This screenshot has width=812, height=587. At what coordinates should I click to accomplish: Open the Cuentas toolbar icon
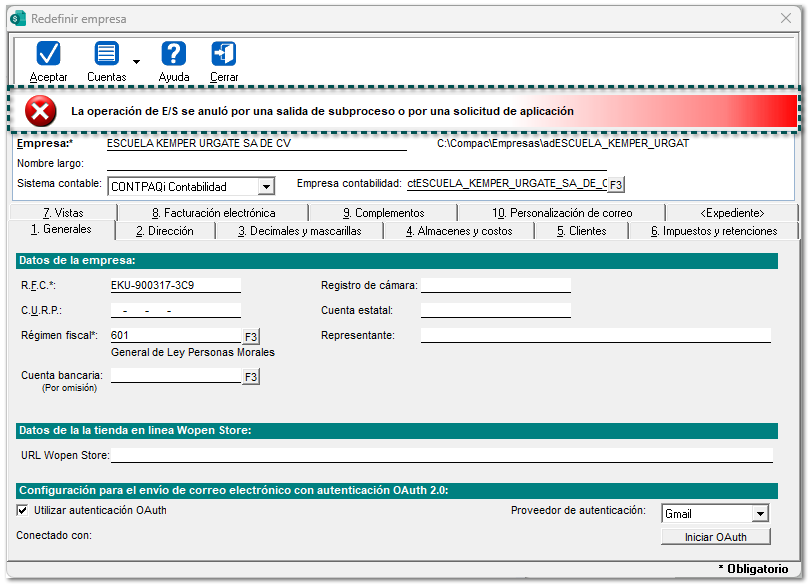pos(107,54)
